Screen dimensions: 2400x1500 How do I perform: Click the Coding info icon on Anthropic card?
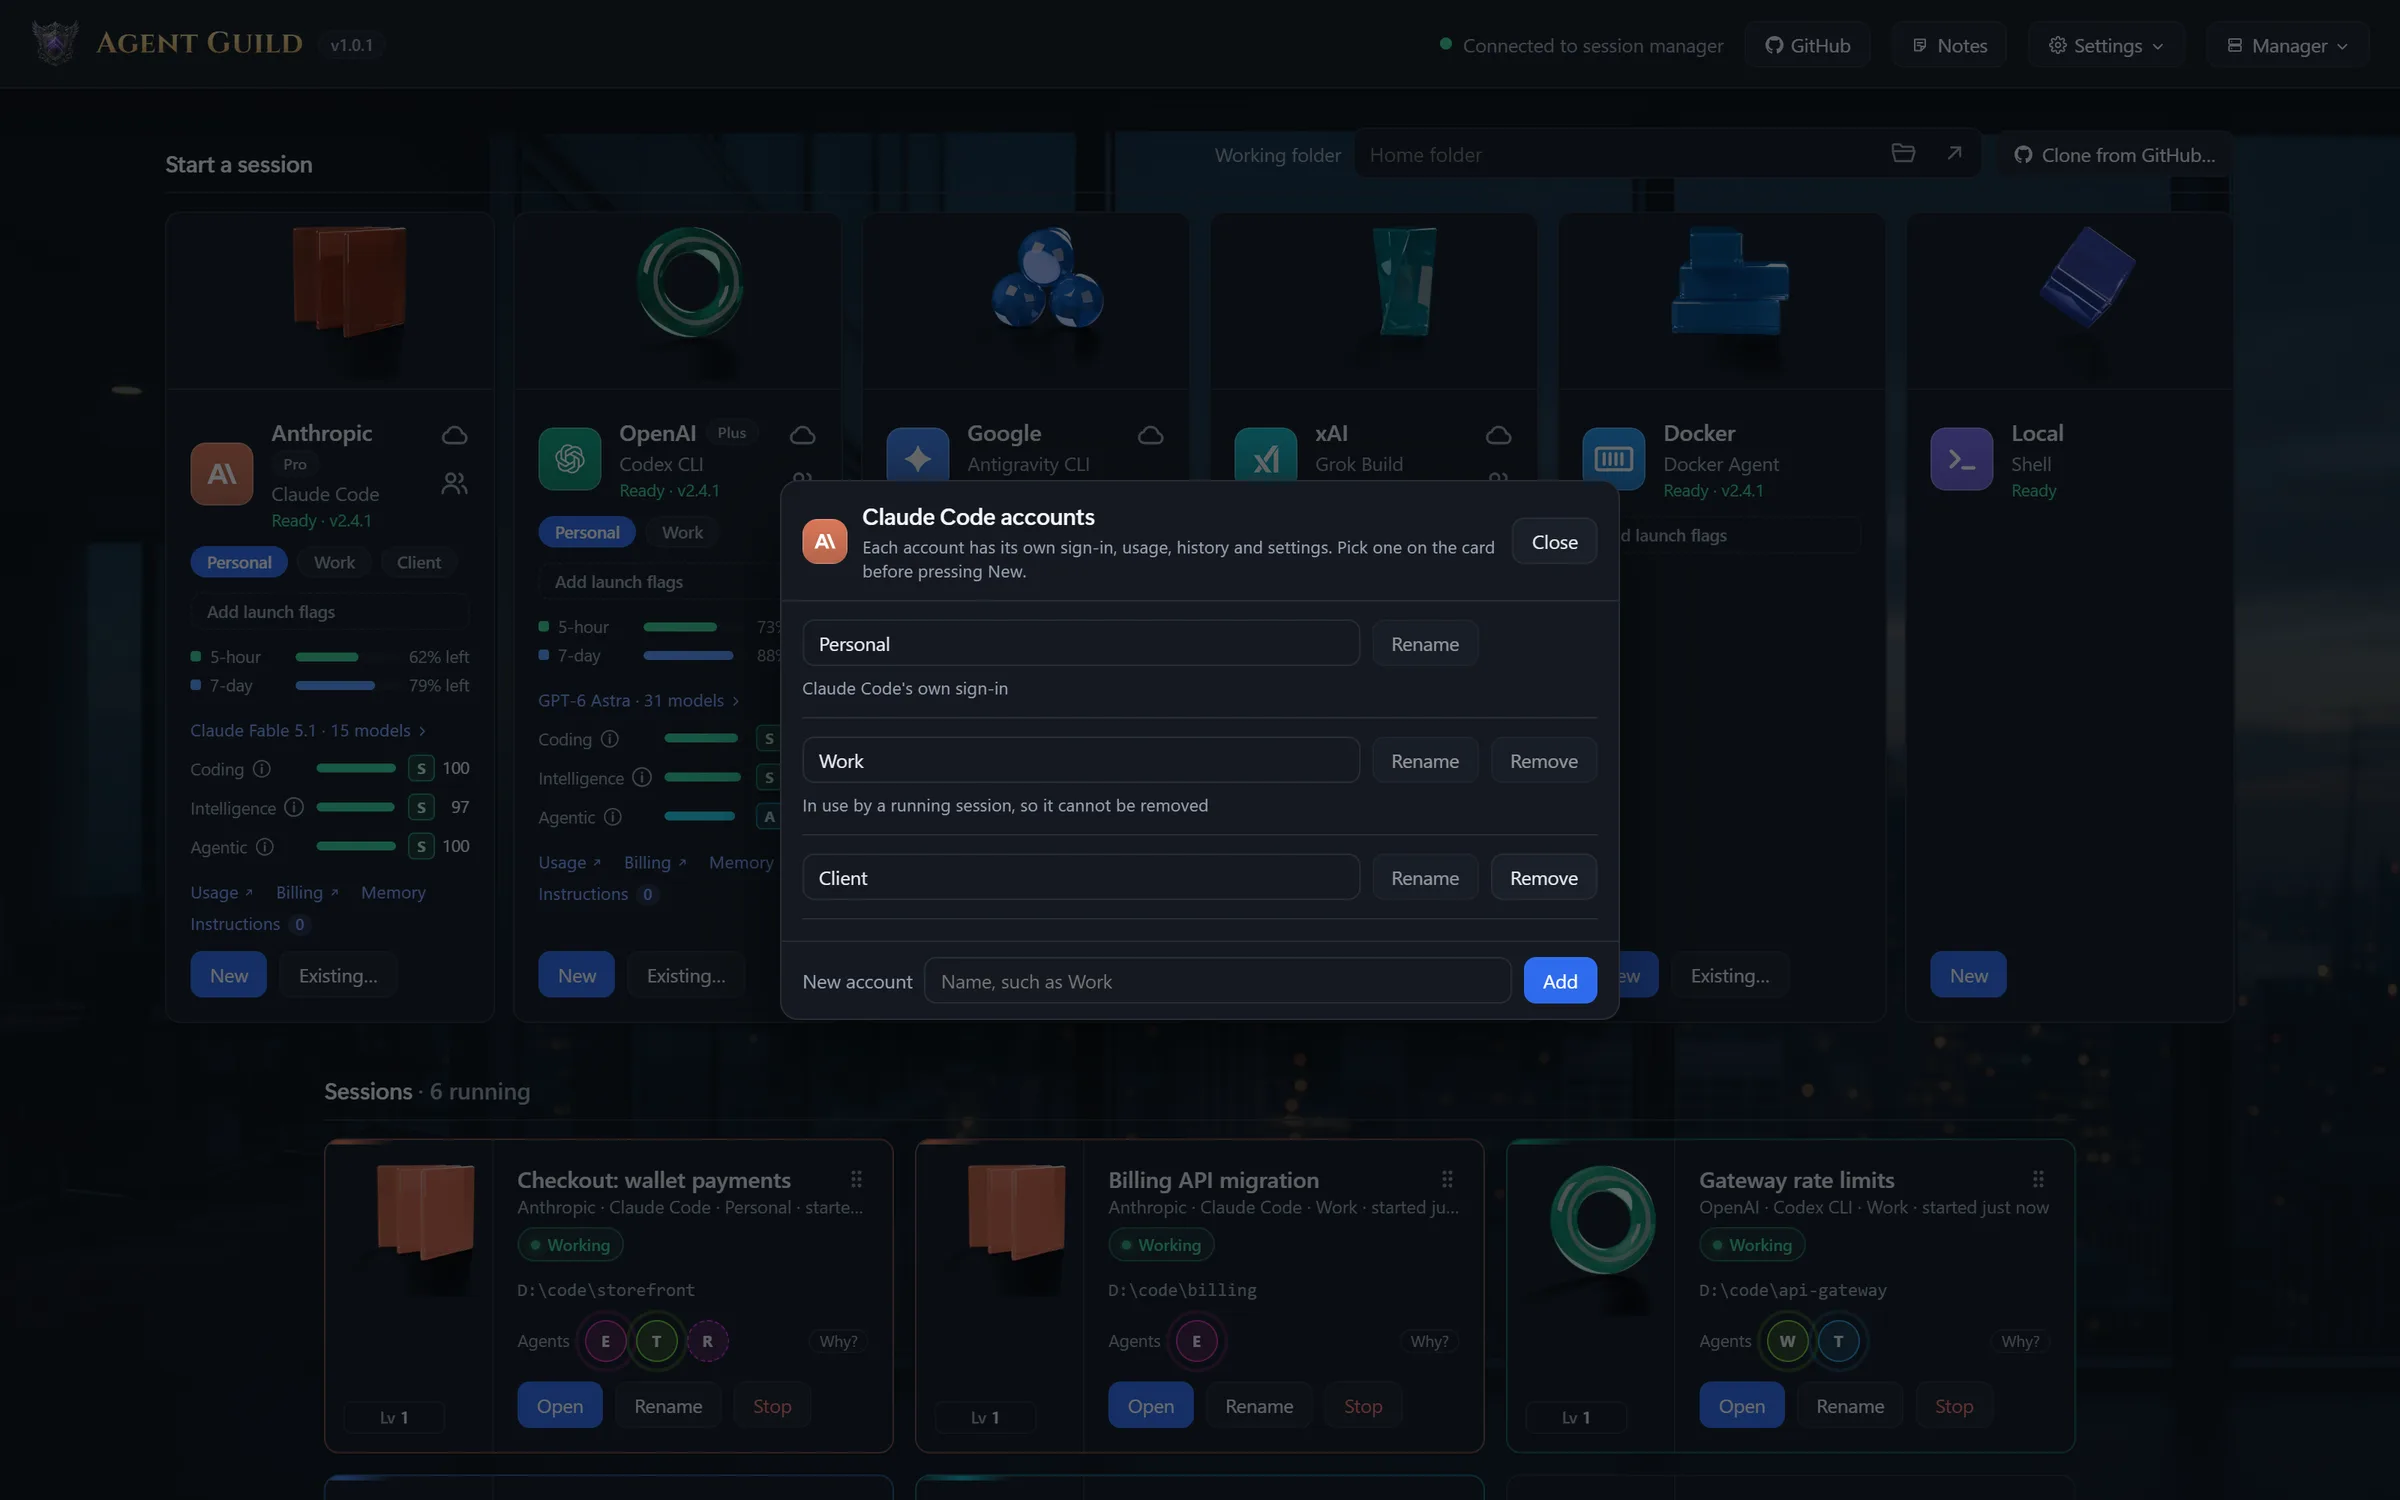(x=262, y=769)
